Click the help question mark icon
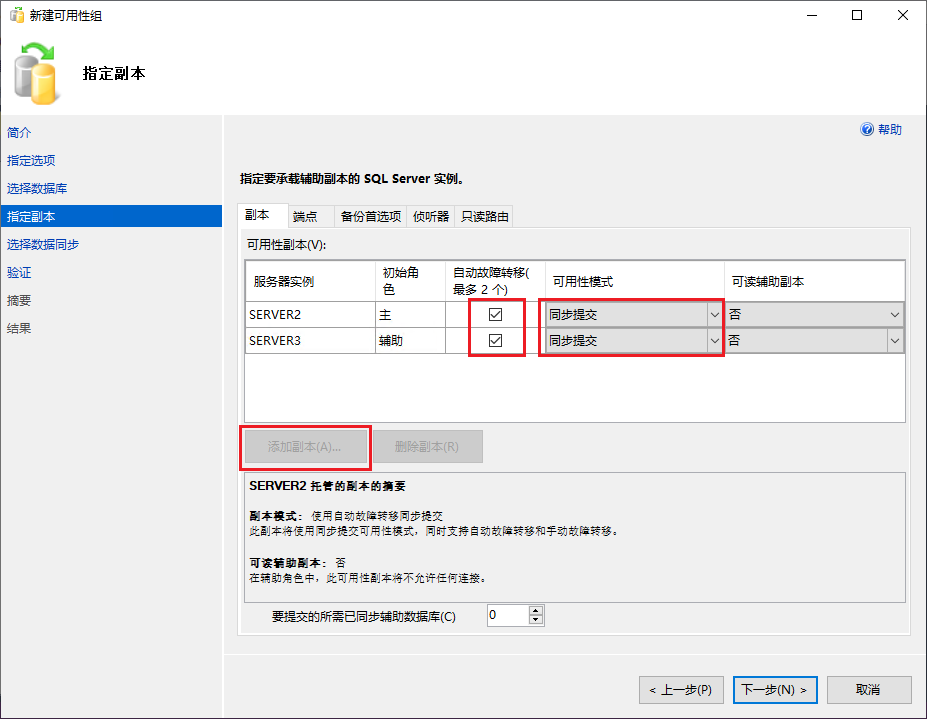 coord(867,129)
